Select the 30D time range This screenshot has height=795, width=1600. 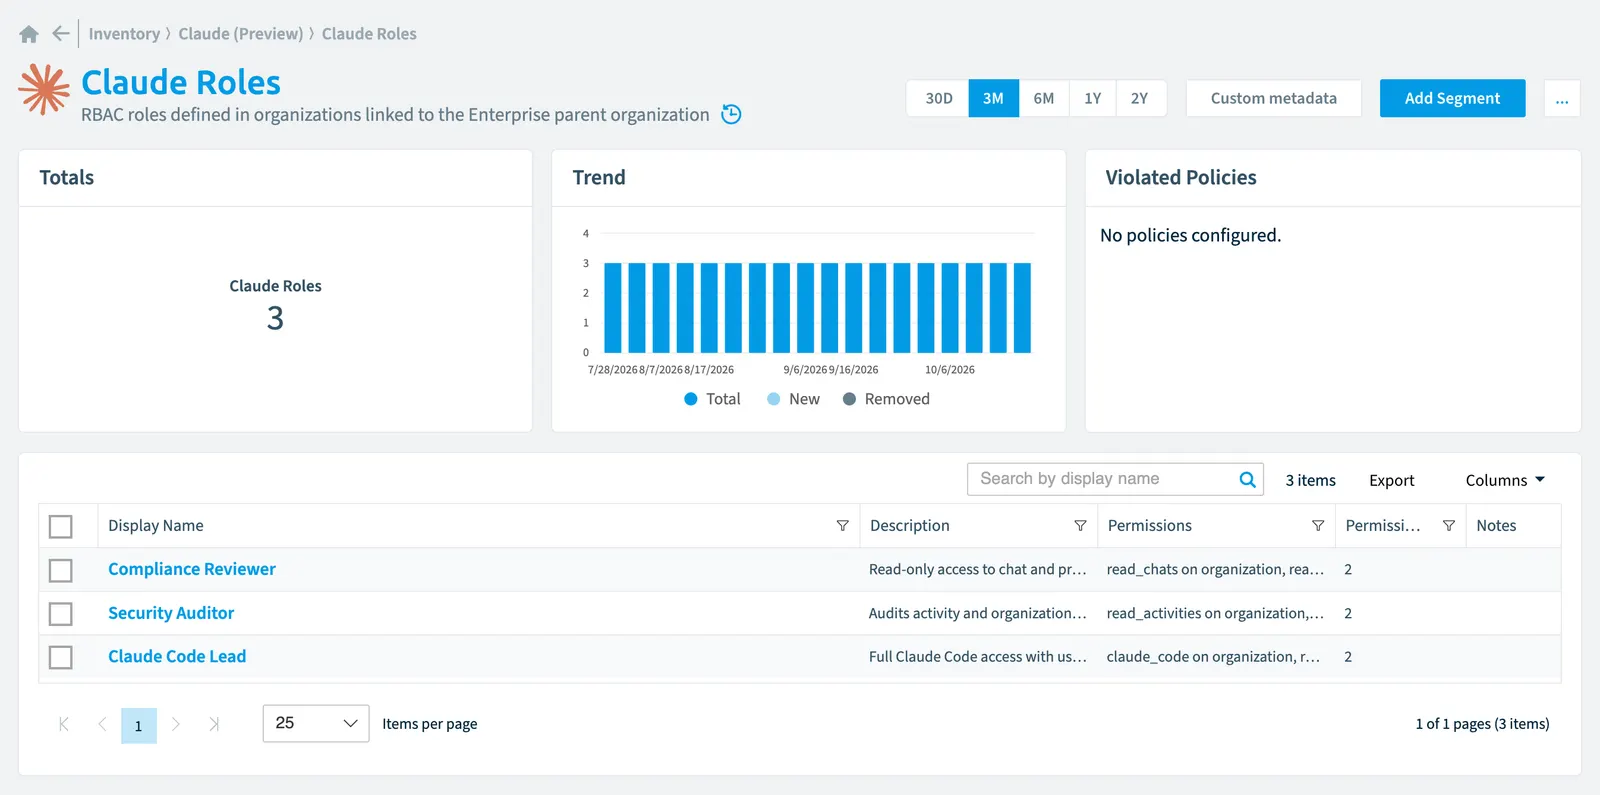pos(938,98)
